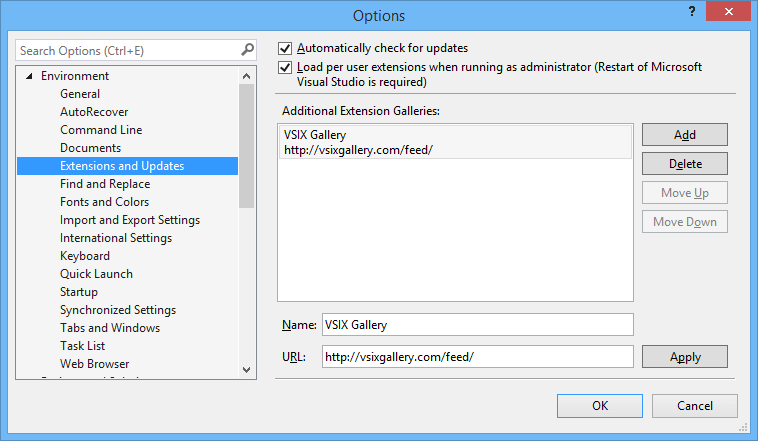Select Import and Export Settings
758x441 pixels.
(x=130, y=220)
